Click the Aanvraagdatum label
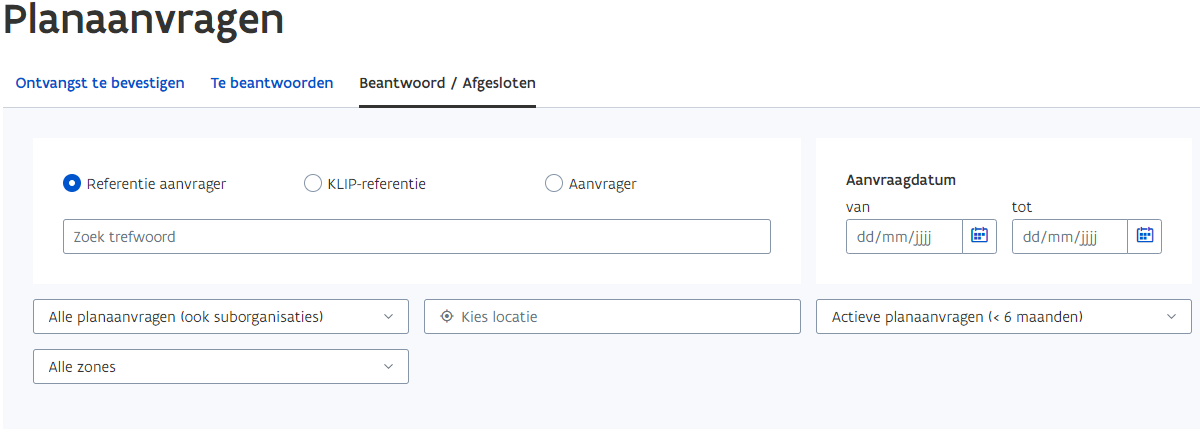The width and height of the screenshot is (1200, 437). (901, 181)
